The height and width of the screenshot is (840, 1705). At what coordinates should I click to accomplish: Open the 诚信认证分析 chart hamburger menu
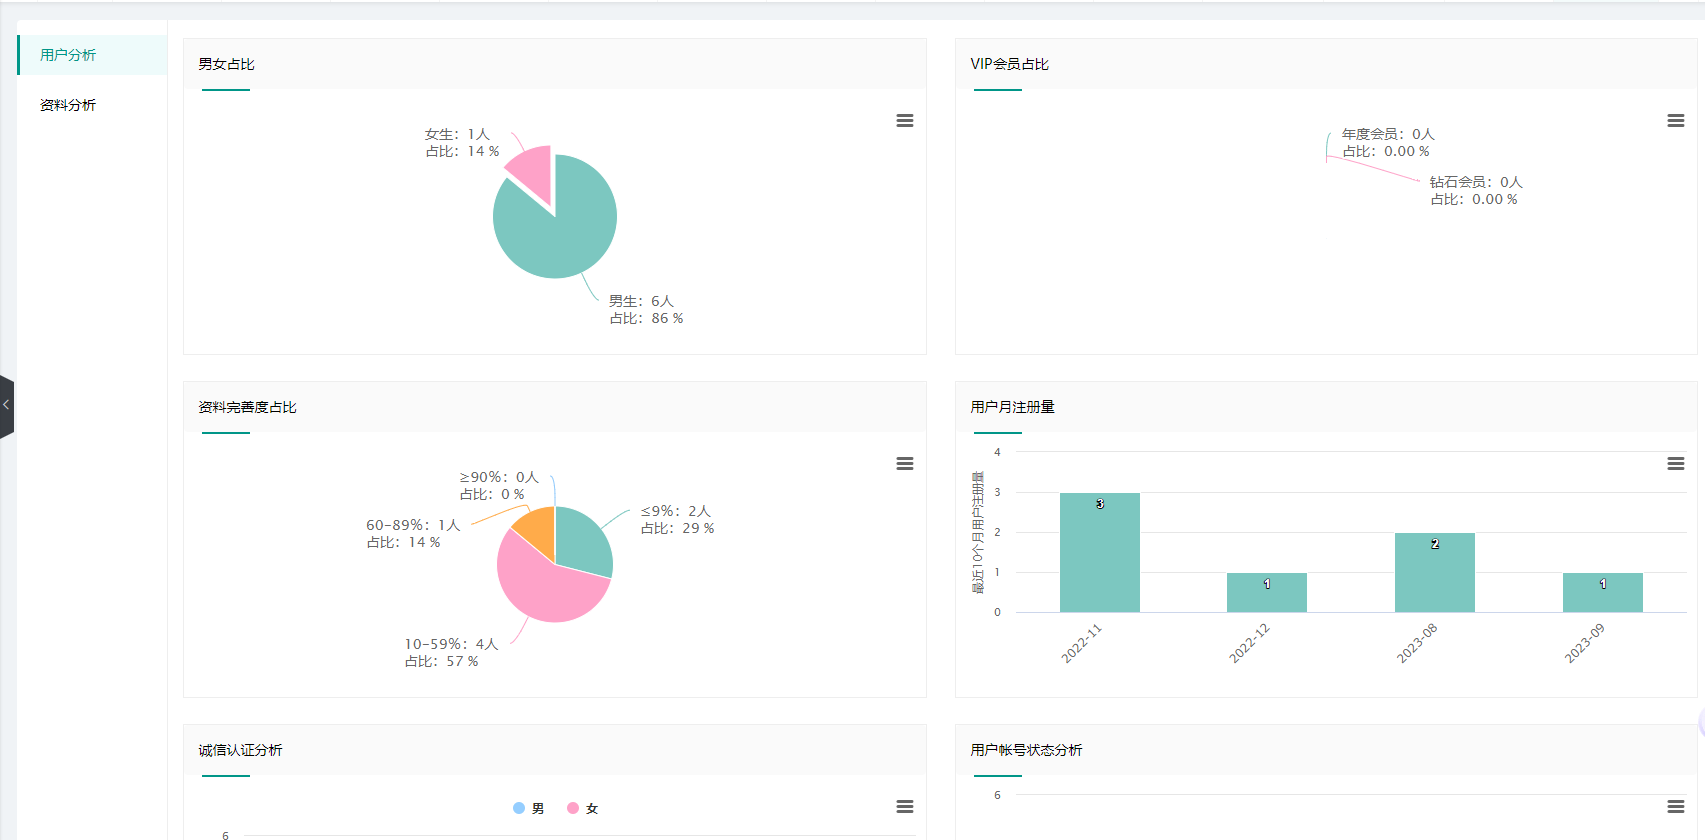905,807
